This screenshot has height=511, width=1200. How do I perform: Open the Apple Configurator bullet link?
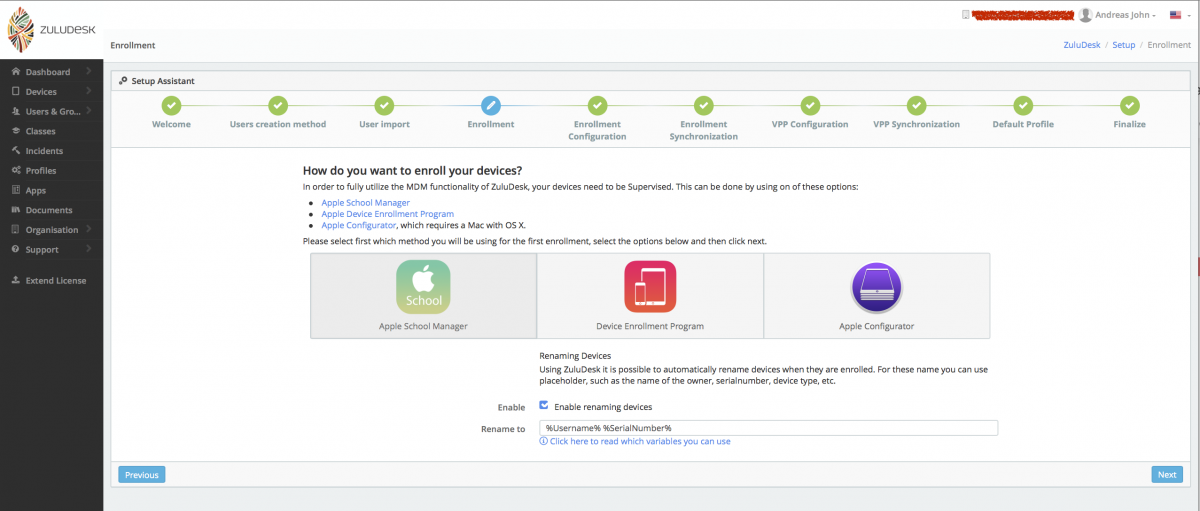click(x=358, y=226)
